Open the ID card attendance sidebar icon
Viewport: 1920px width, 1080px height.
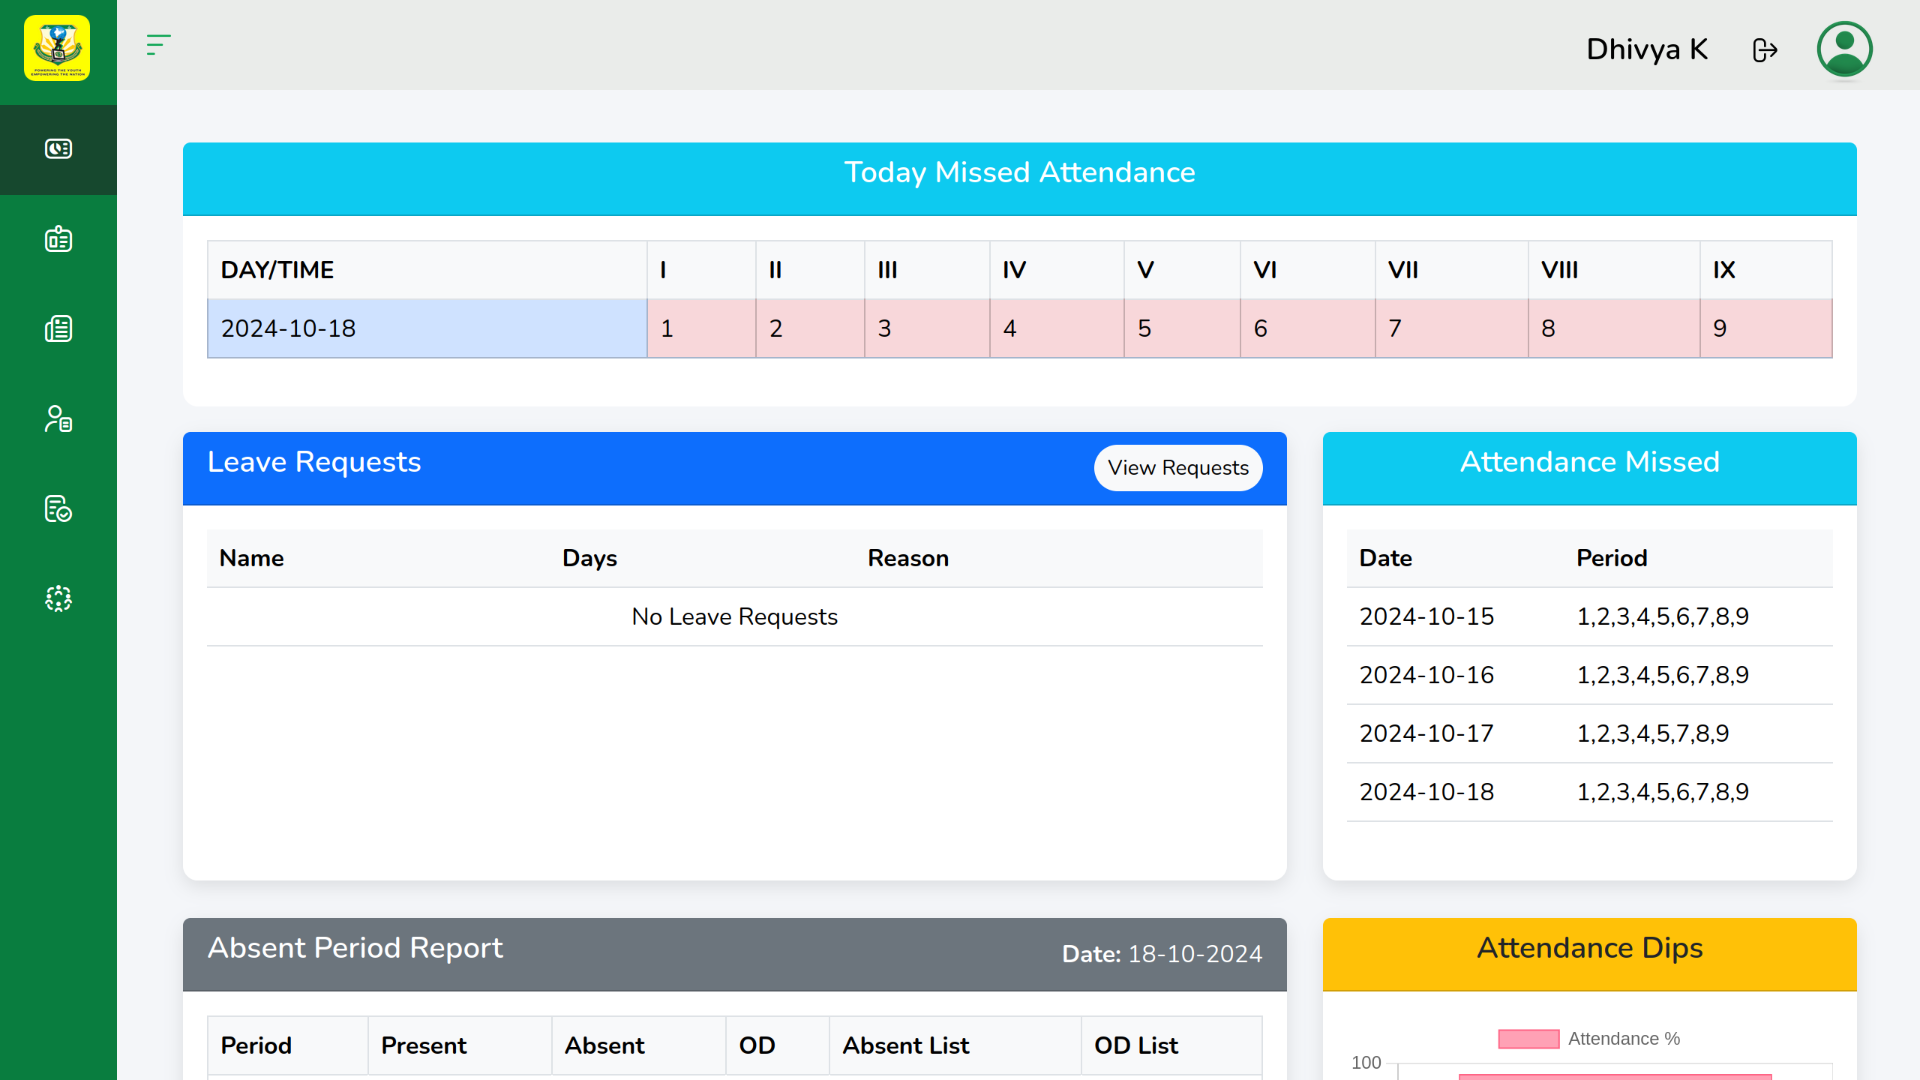tap(58, 238)
